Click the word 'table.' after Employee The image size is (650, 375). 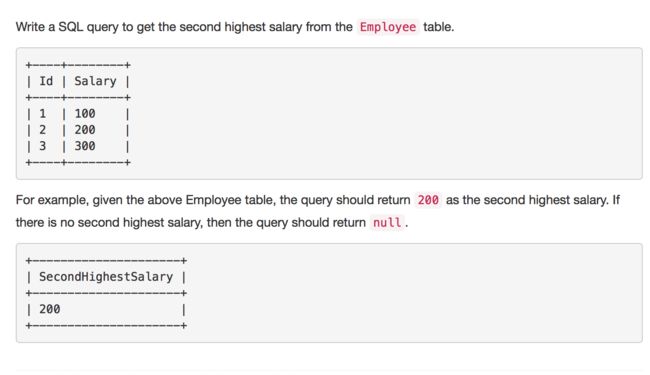[439, 27]
